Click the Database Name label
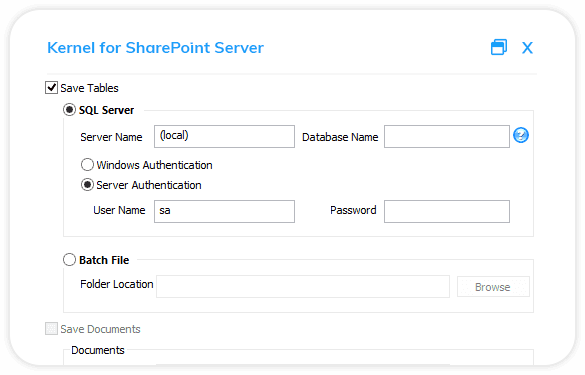The height and width of the screenshot is (375, 585). point(340,137)
